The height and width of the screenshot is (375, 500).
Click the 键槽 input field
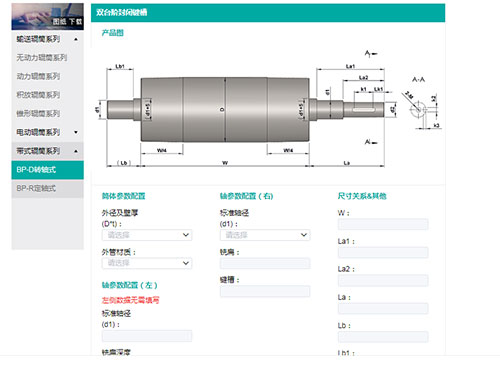265,291
